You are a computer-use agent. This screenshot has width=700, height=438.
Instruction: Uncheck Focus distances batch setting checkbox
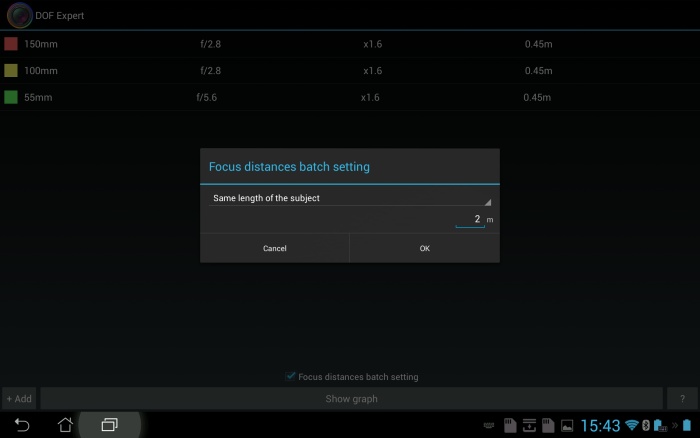point(291,377)
